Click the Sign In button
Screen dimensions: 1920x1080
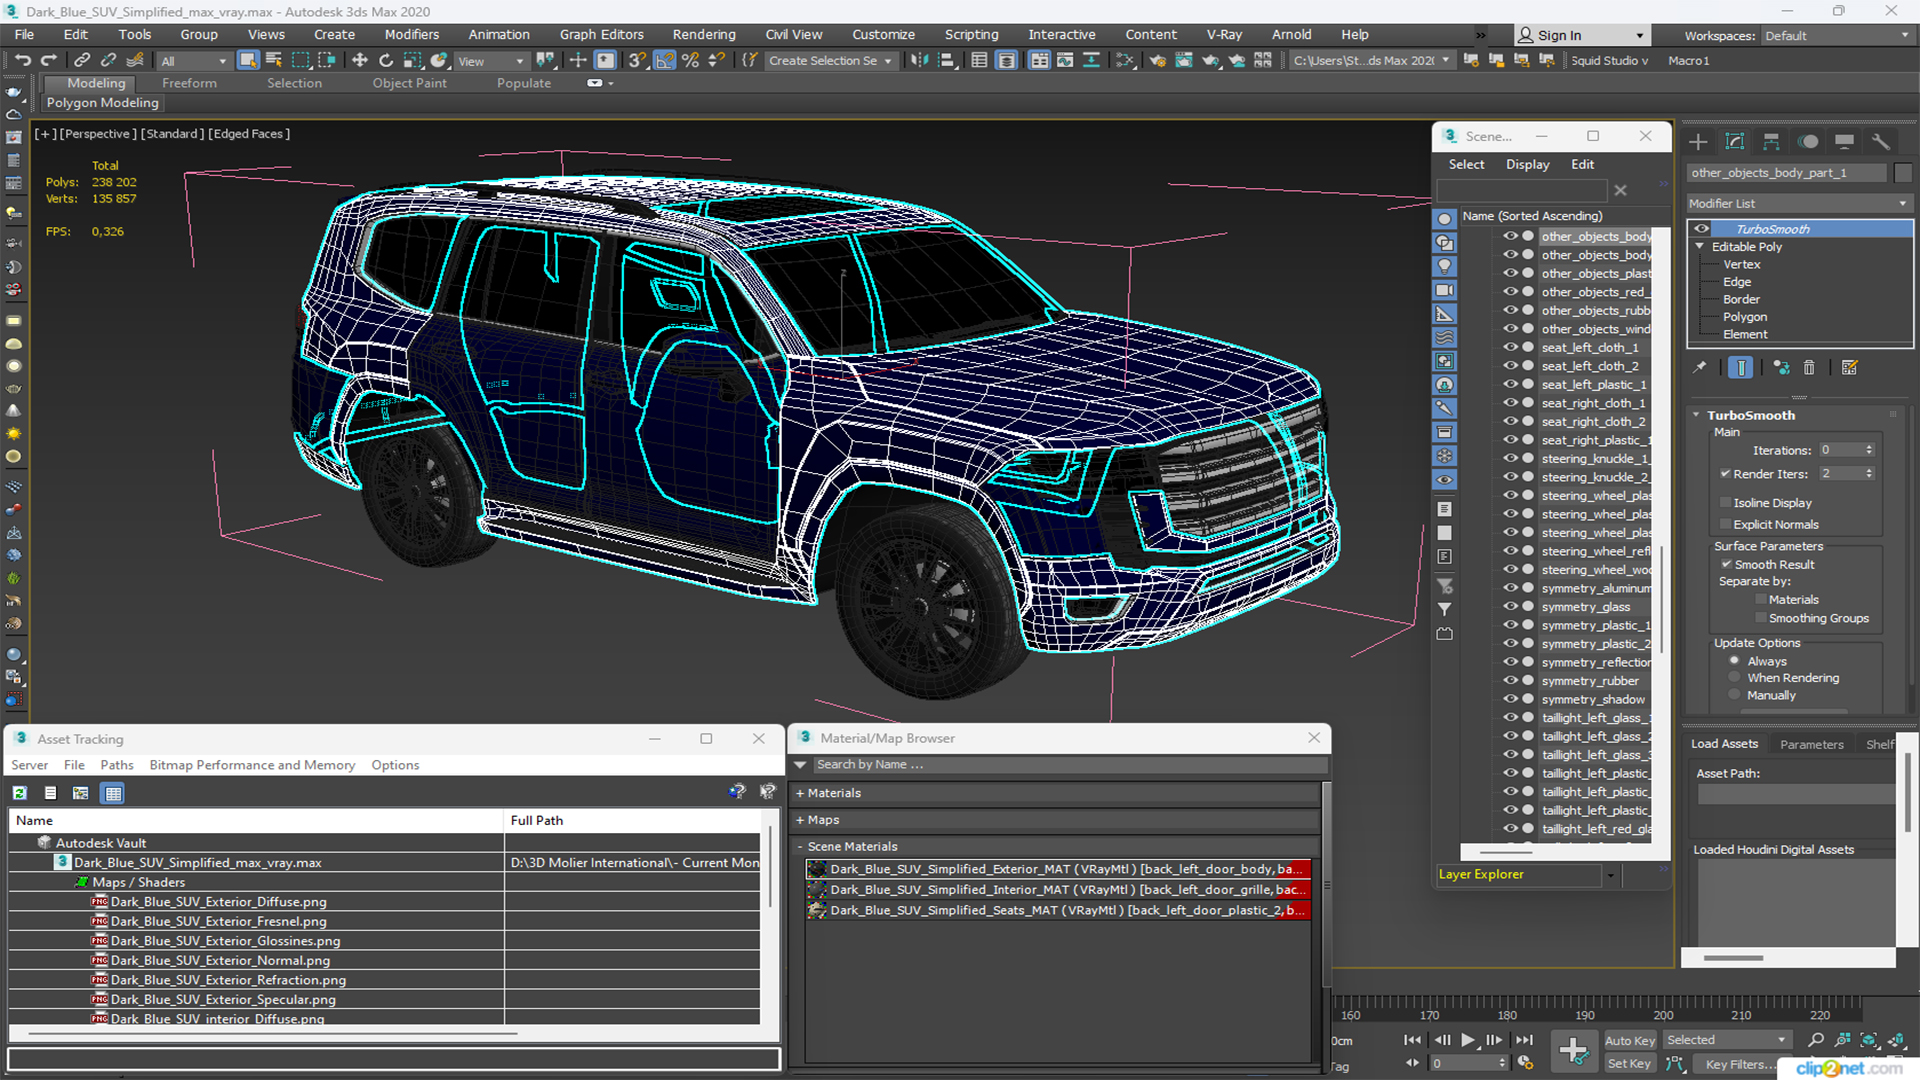(1580, 35)
